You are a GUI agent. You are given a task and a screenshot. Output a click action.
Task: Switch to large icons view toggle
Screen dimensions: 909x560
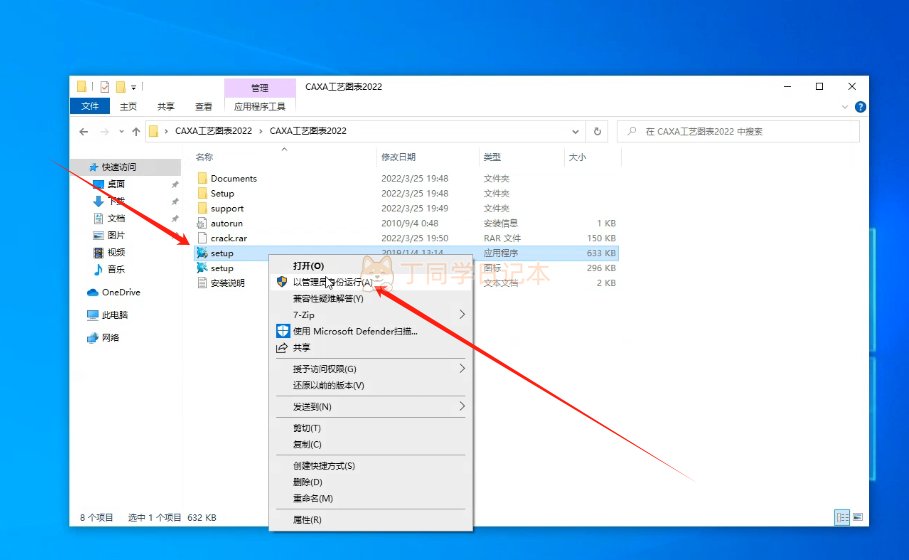856,517
